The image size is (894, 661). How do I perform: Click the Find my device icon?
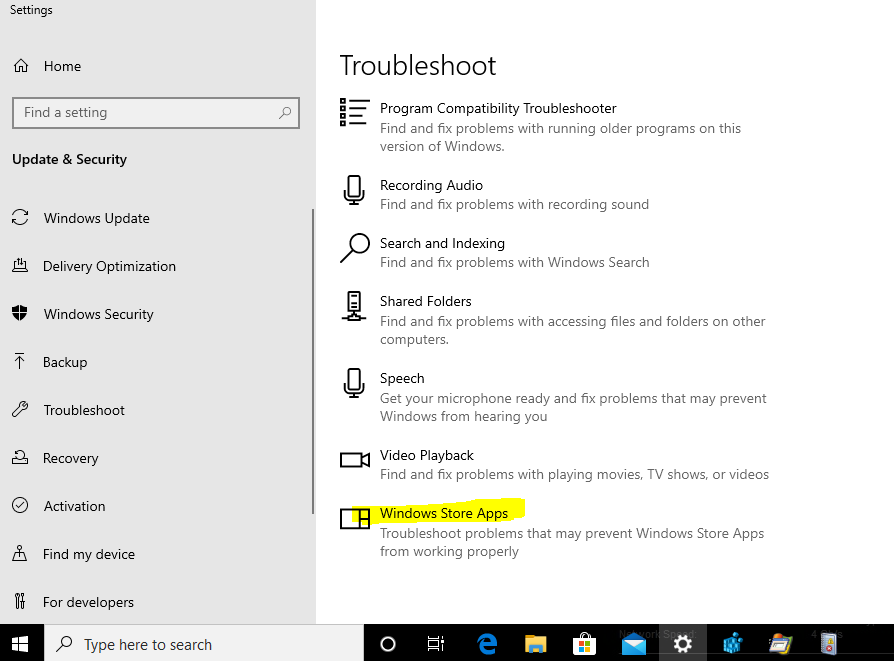point(20,553)
